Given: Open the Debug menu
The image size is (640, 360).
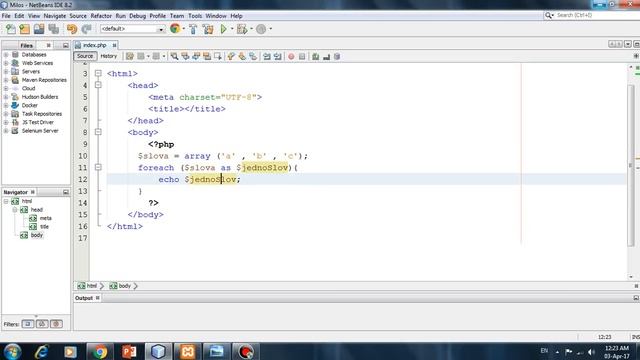Looking at the screenshot, I should (138, 16).
